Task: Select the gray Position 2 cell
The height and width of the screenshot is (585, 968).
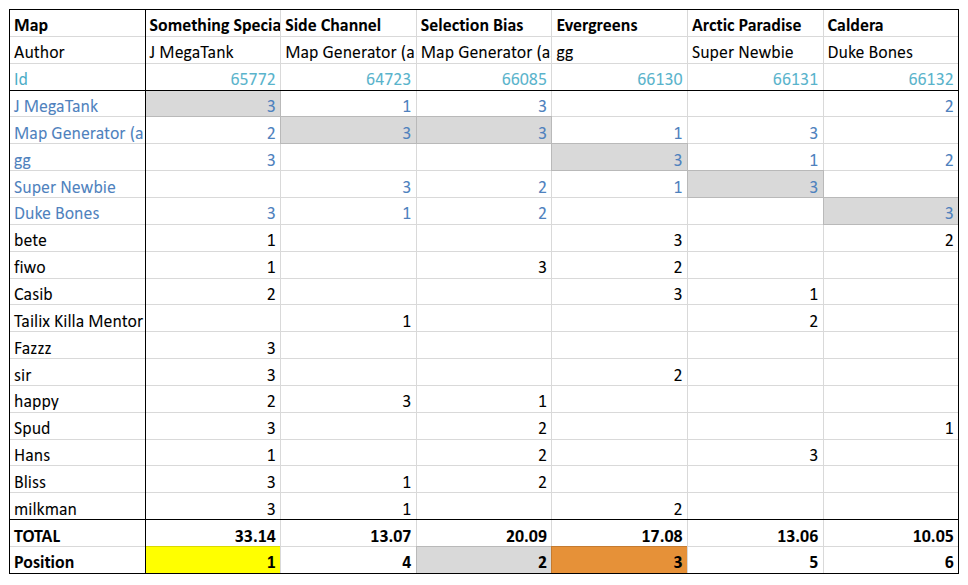Action: point(483,562)
